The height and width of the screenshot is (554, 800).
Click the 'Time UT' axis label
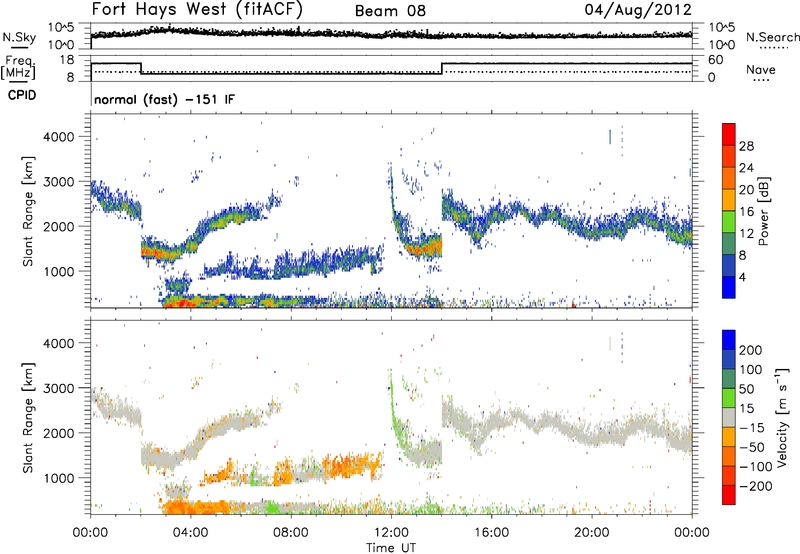point(391,548)
